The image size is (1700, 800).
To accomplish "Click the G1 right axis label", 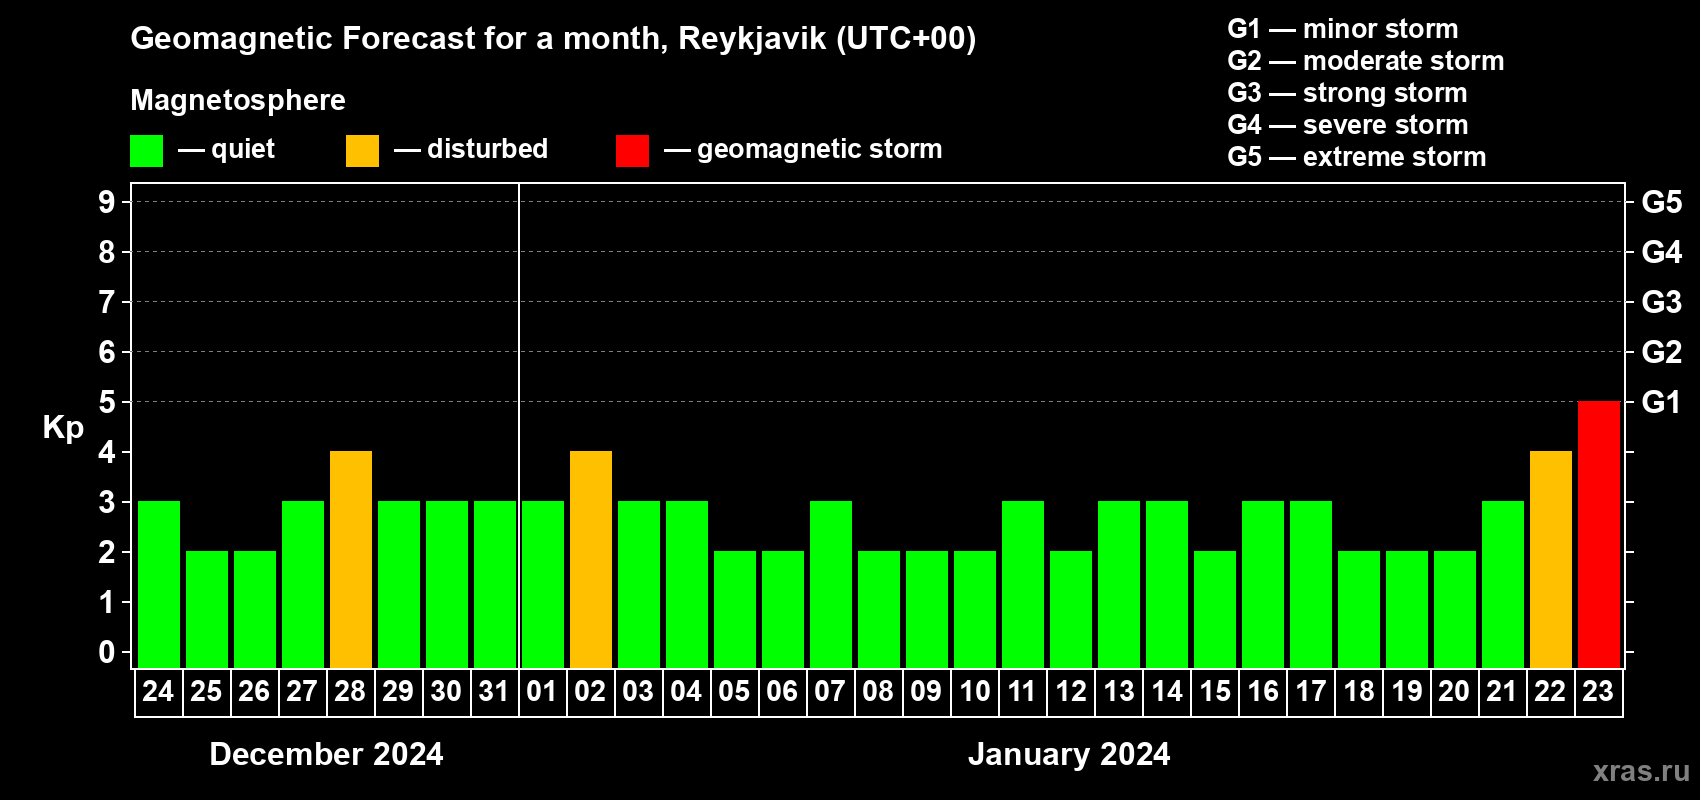I will click(x=1662, y=402).
